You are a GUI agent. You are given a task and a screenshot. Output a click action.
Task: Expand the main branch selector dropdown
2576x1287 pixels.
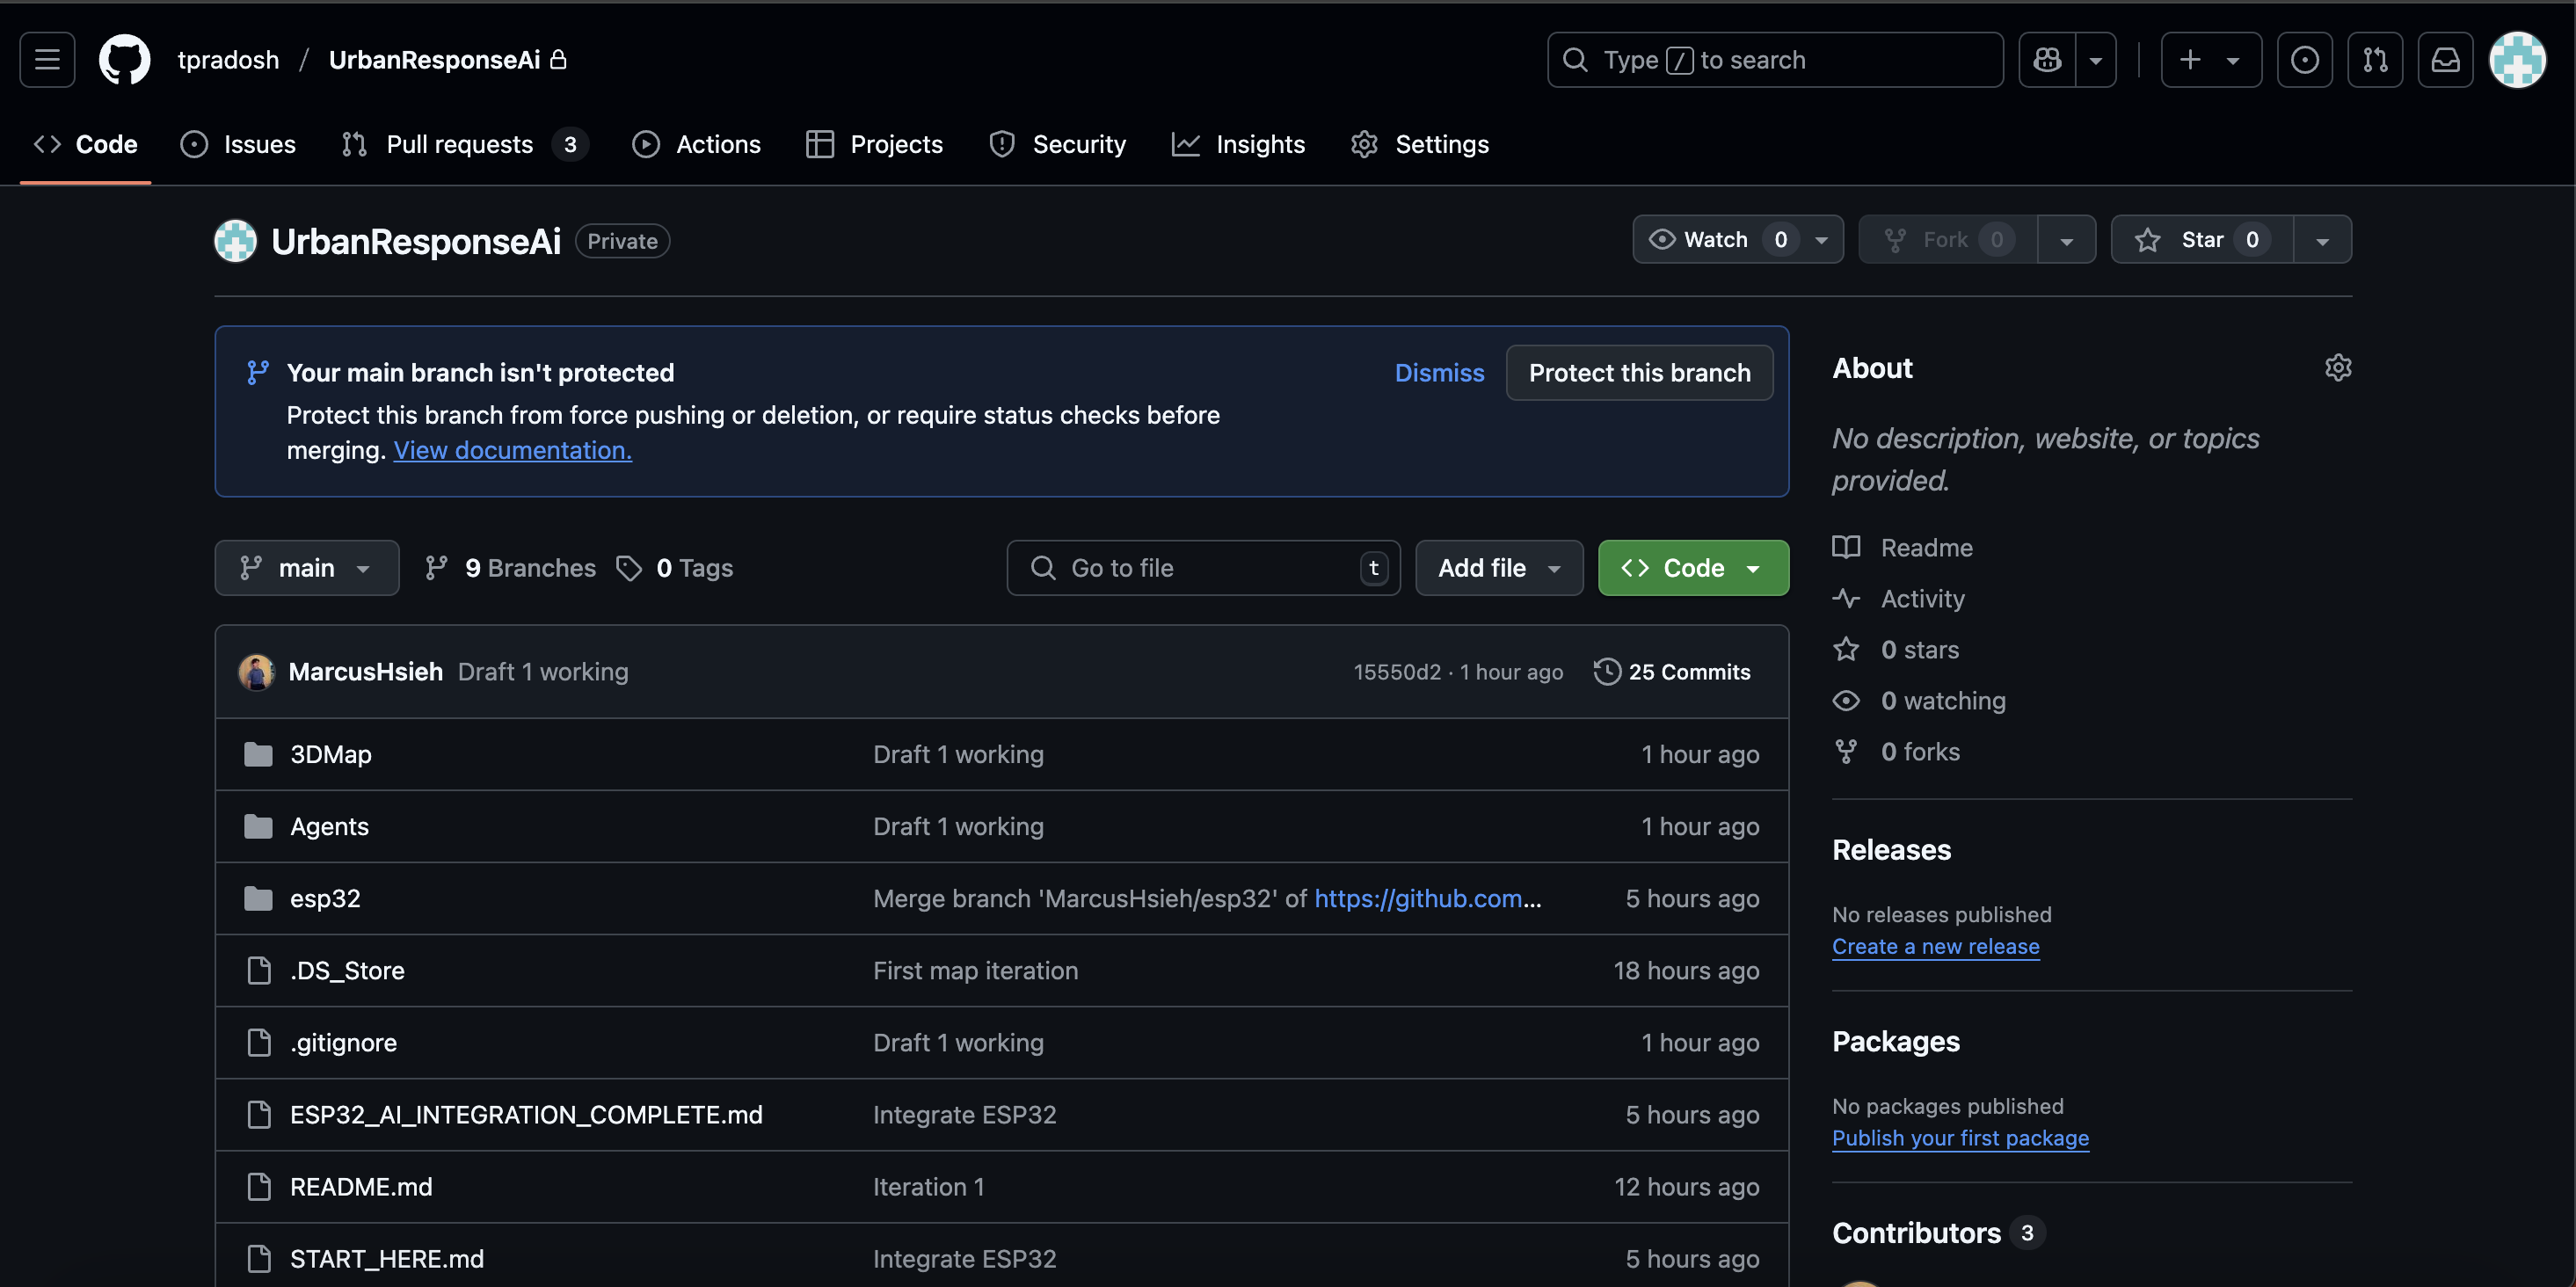pyautogui.click(x=306, y=568)
